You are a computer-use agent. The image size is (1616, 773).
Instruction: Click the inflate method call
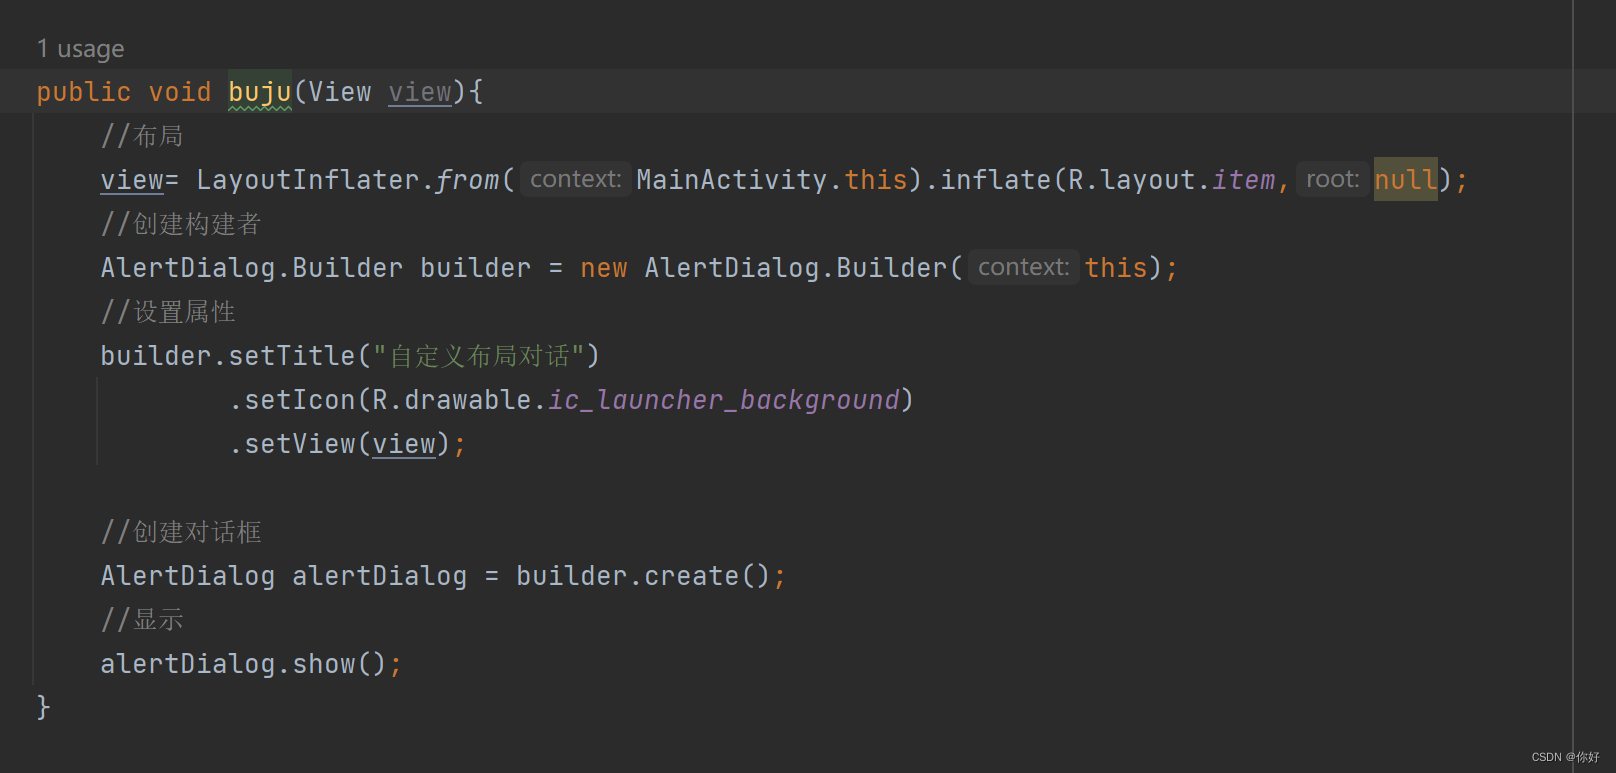pos(996,180)
